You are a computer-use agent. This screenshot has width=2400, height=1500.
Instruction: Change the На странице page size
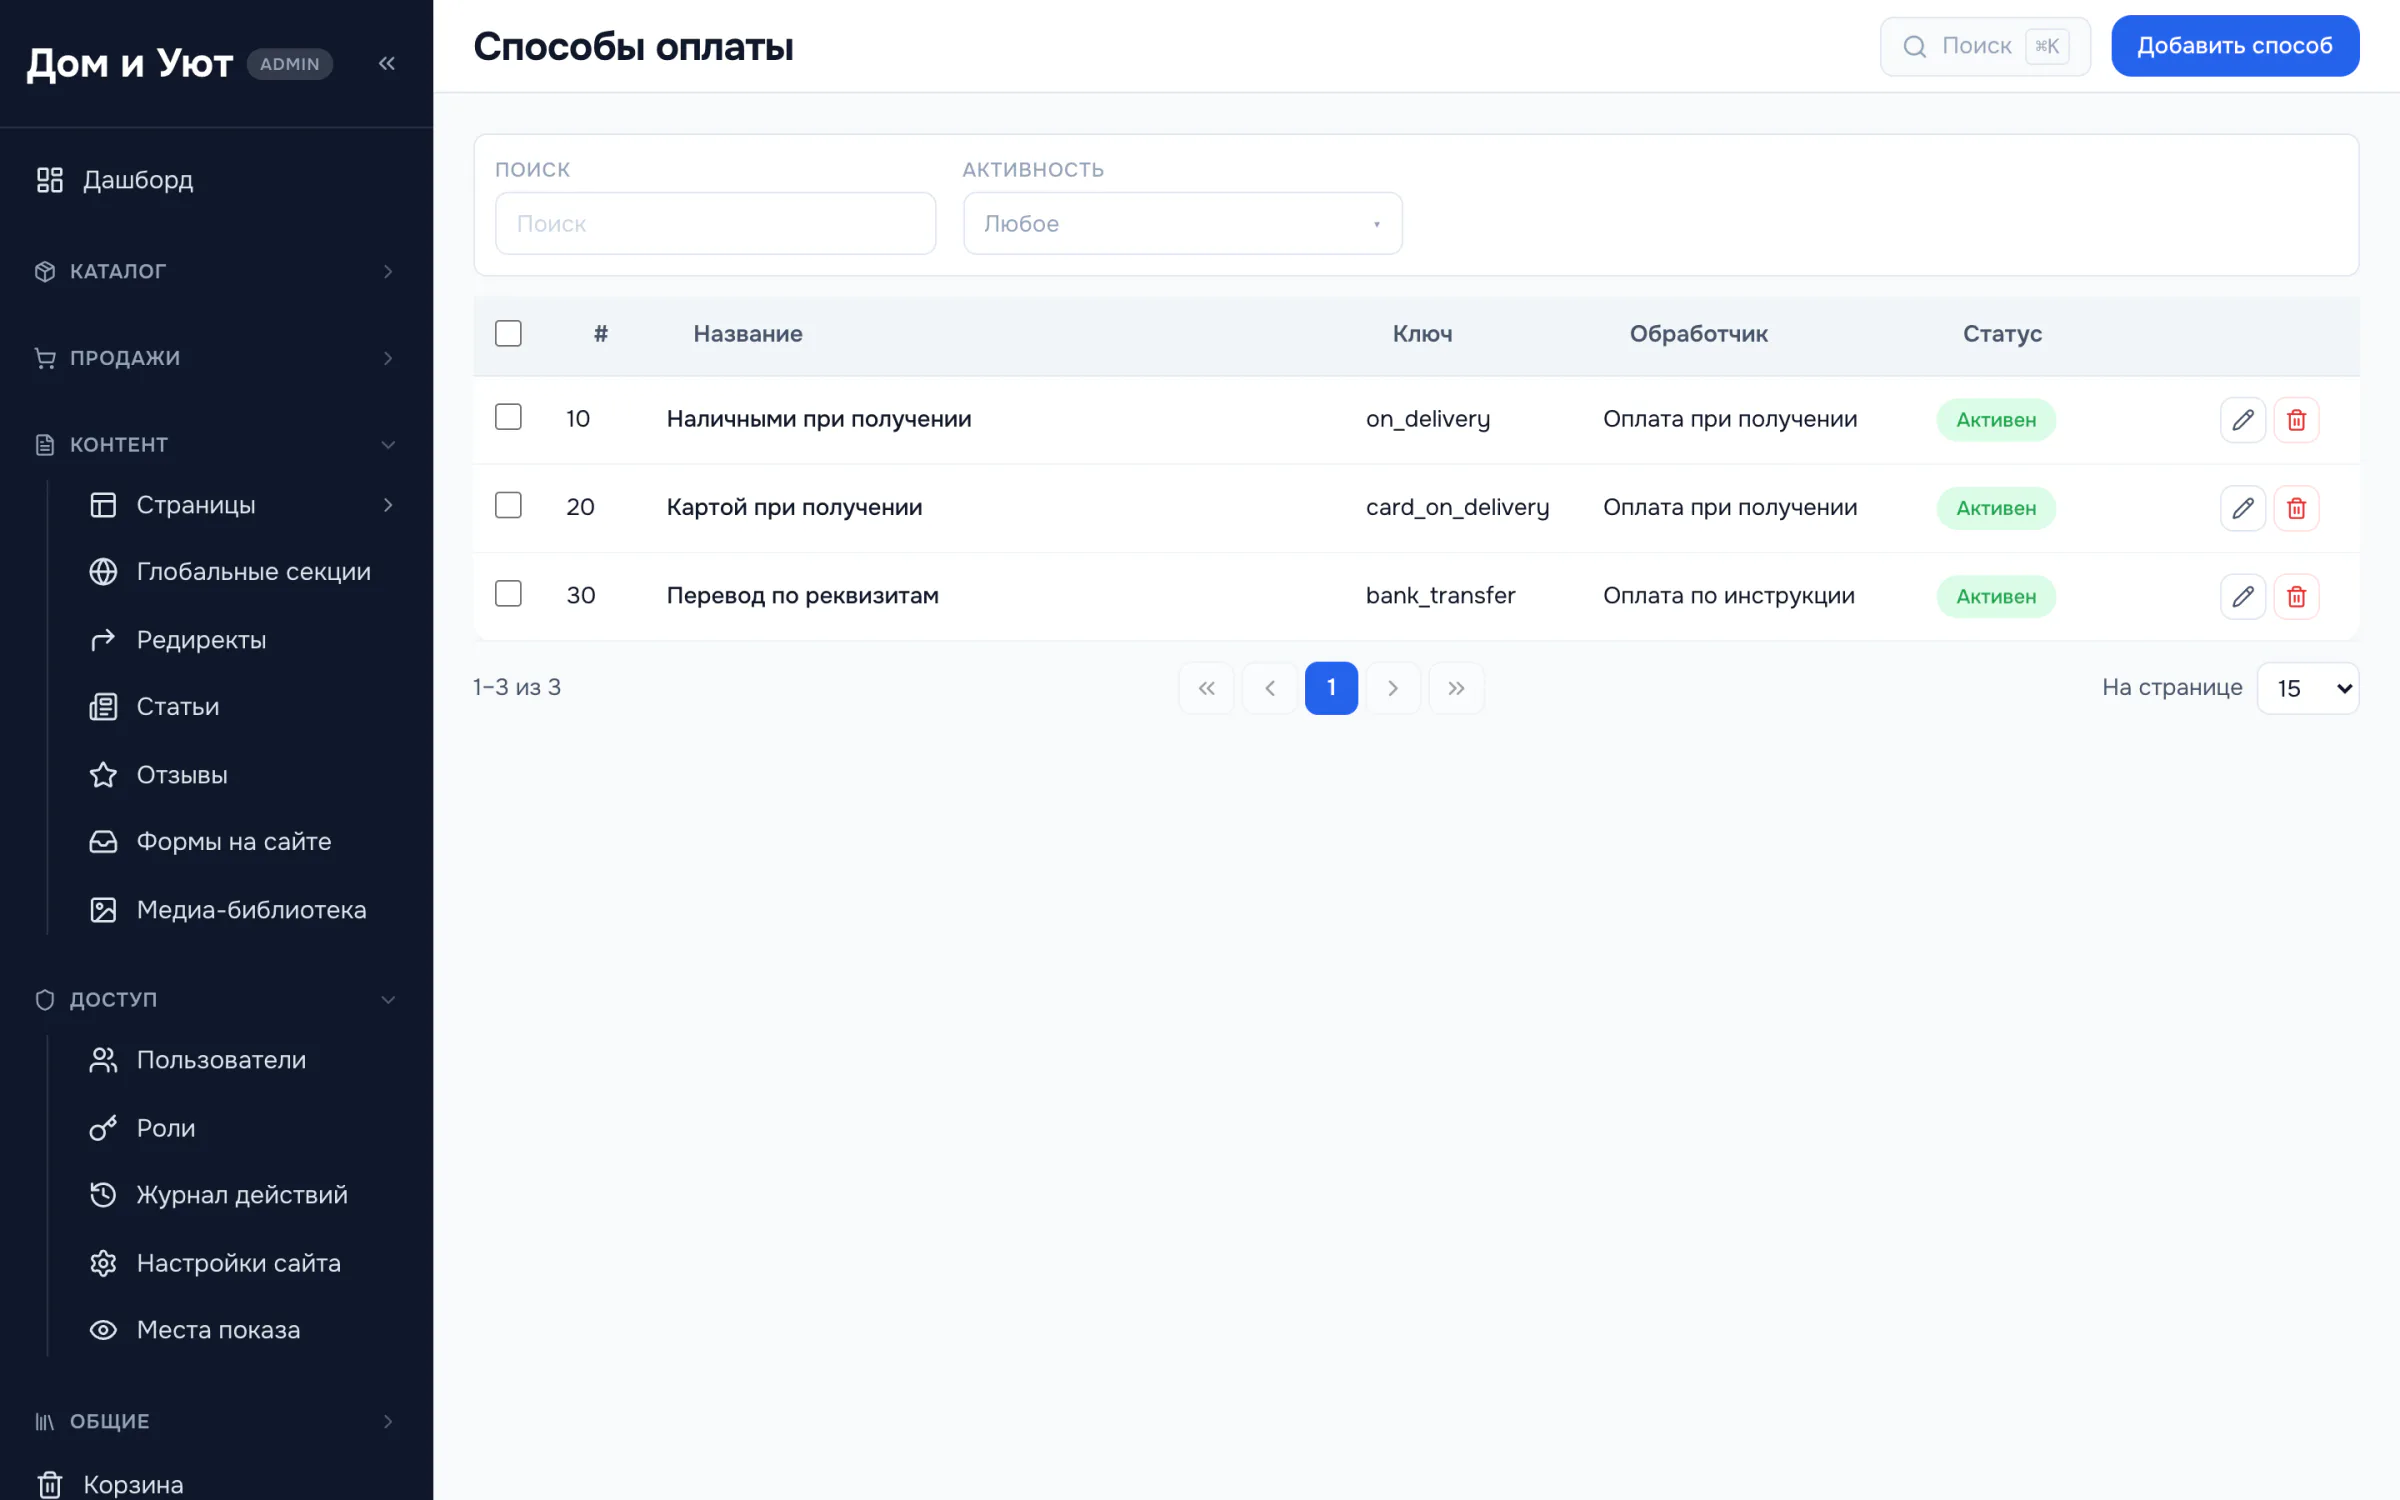tap(2308, 688)
